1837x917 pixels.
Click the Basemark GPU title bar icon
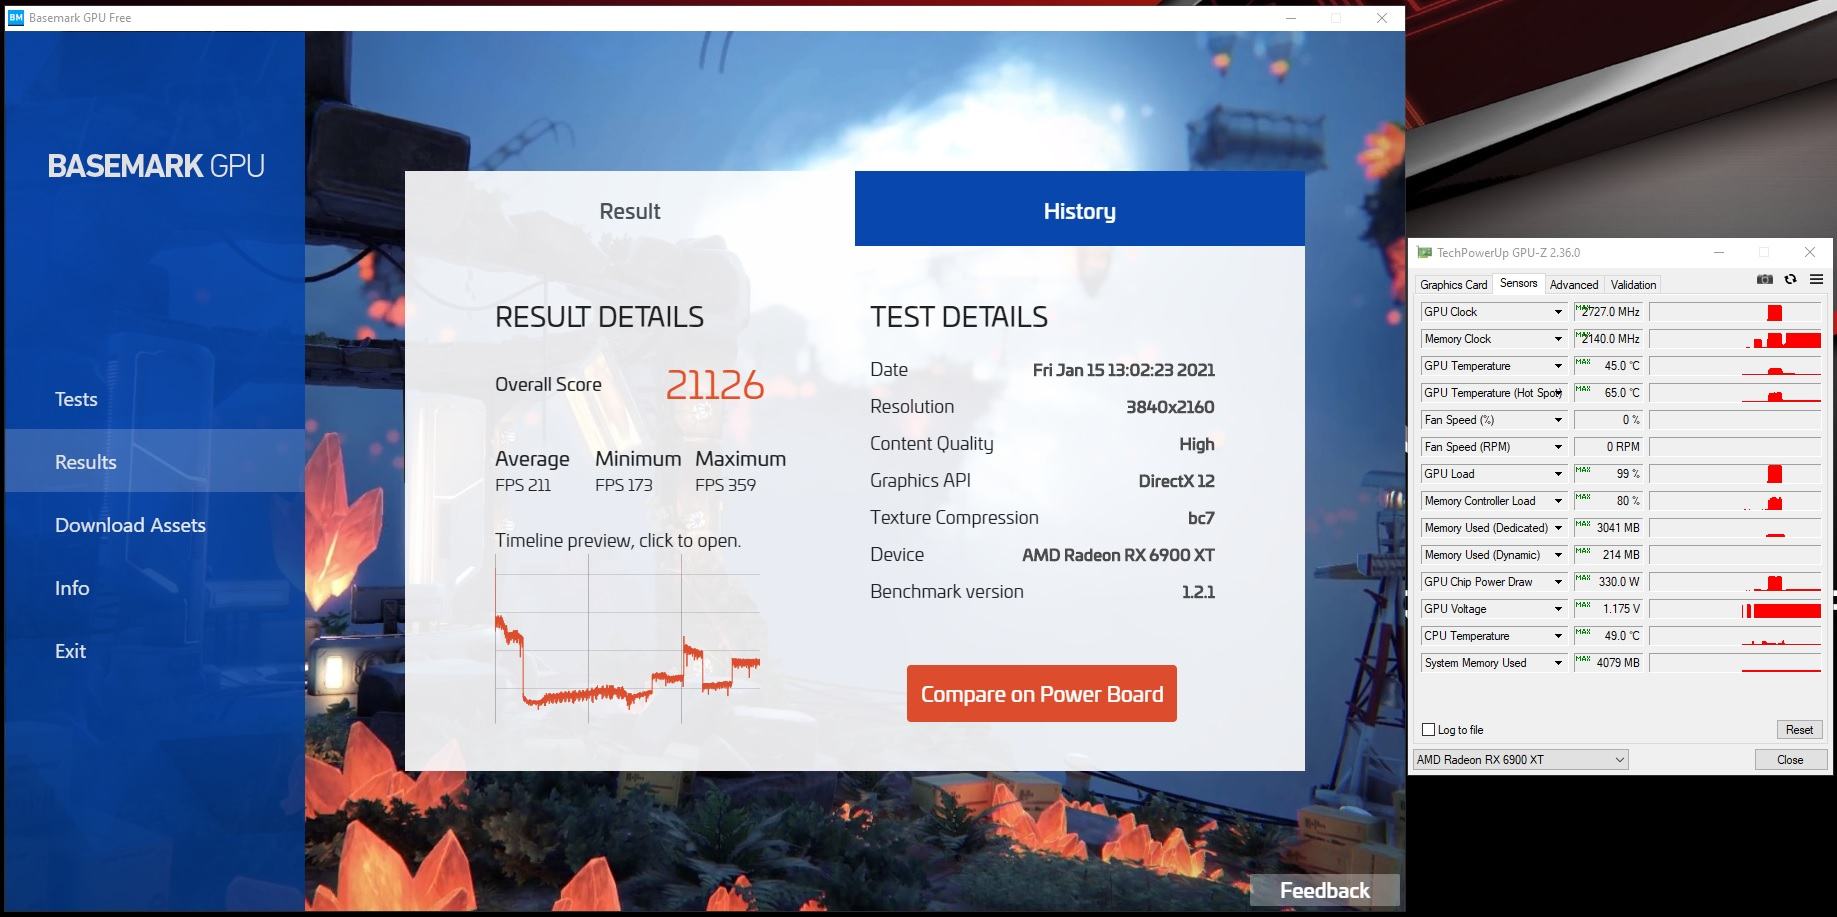pyautogui.click(x=16, y=18)
